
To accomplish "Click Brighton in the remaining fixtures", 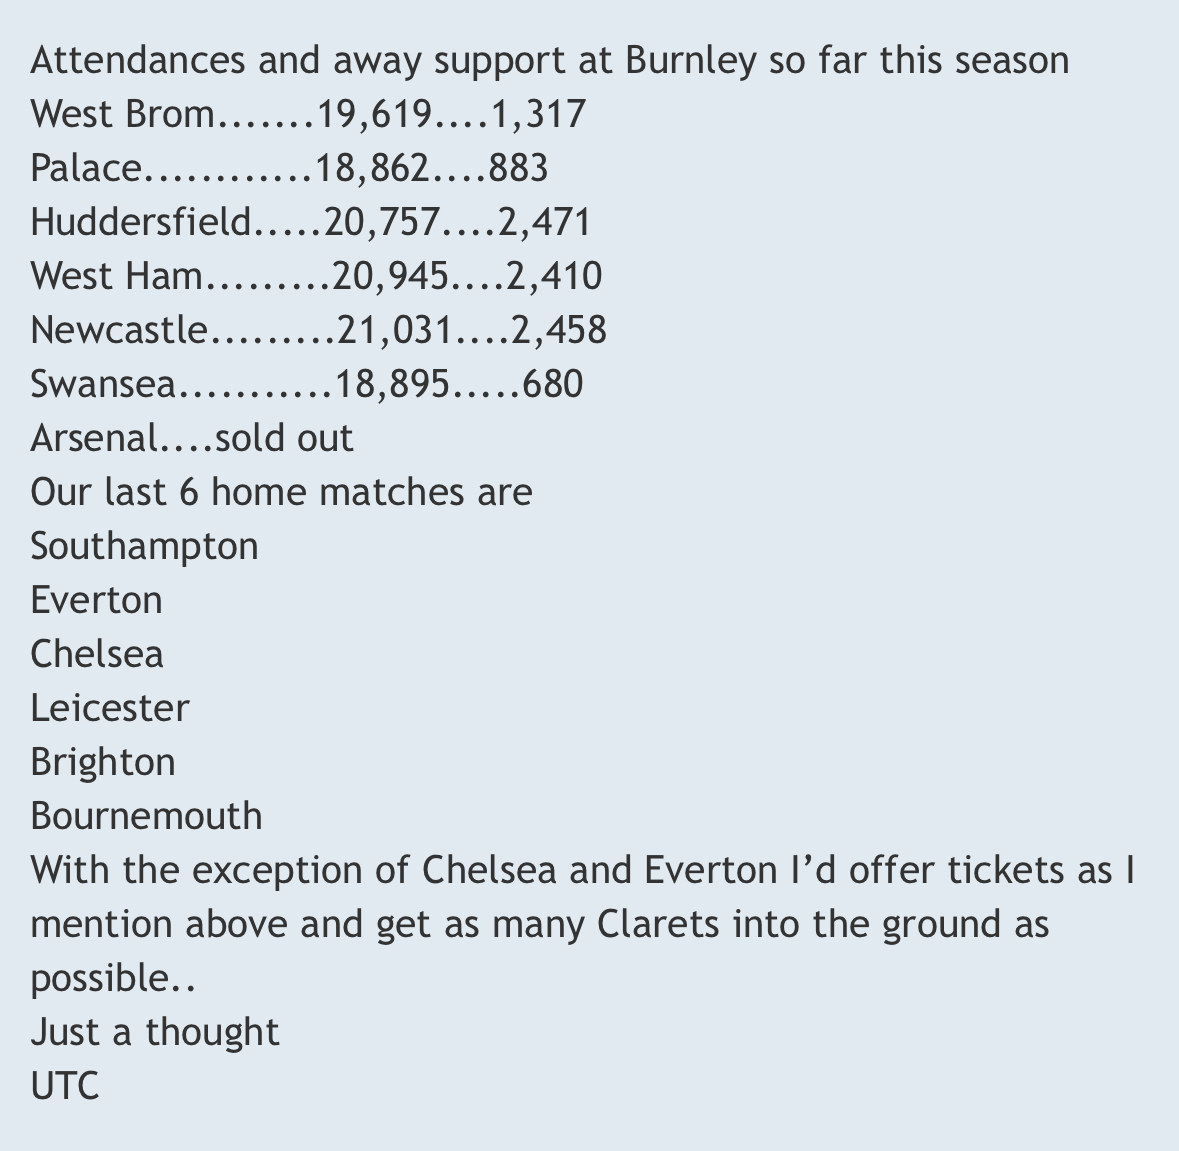I will 103,762.
